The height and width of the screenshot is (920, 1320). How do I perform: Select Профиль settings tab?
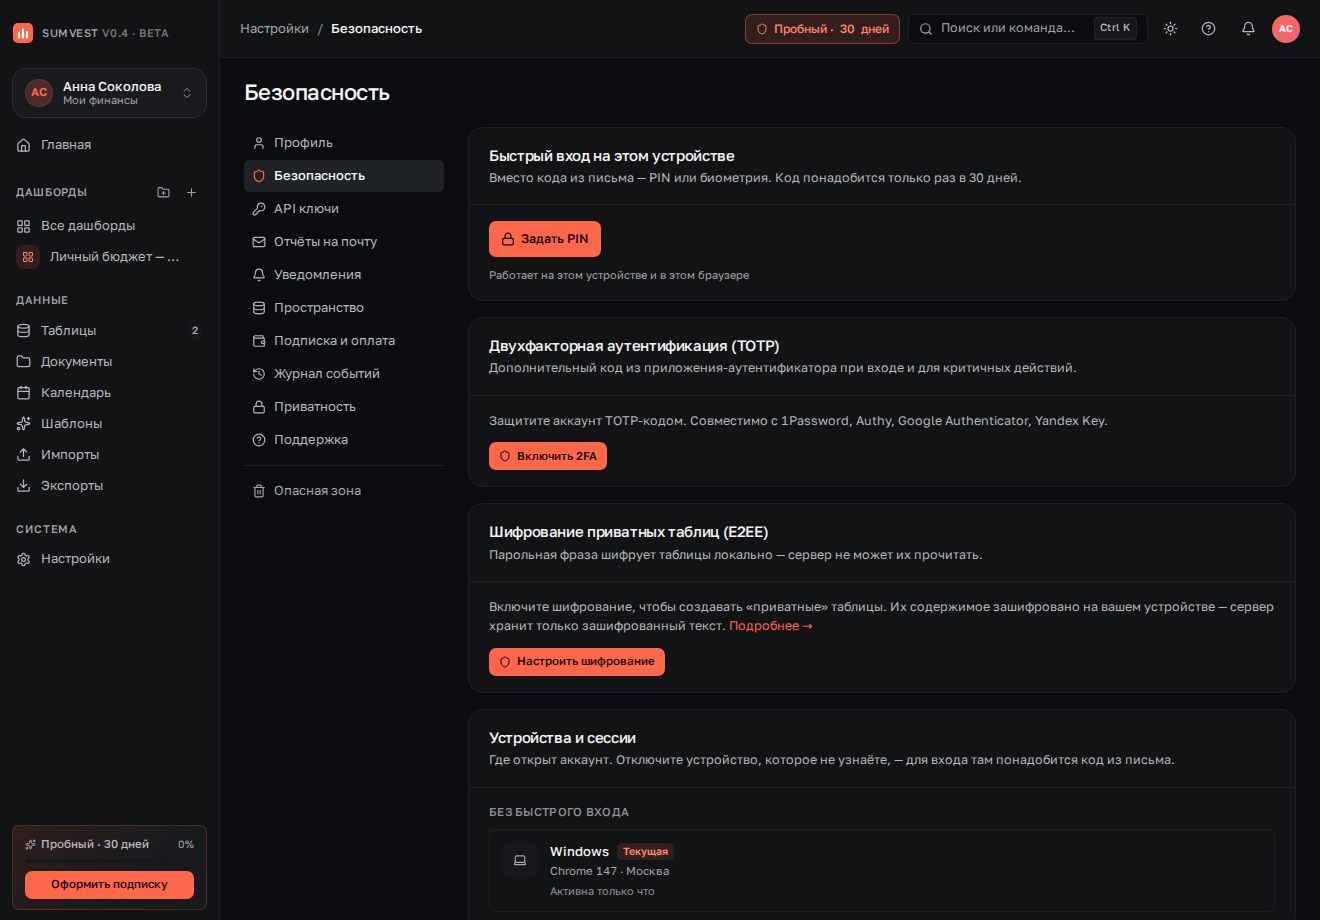(x=344, y=143)
